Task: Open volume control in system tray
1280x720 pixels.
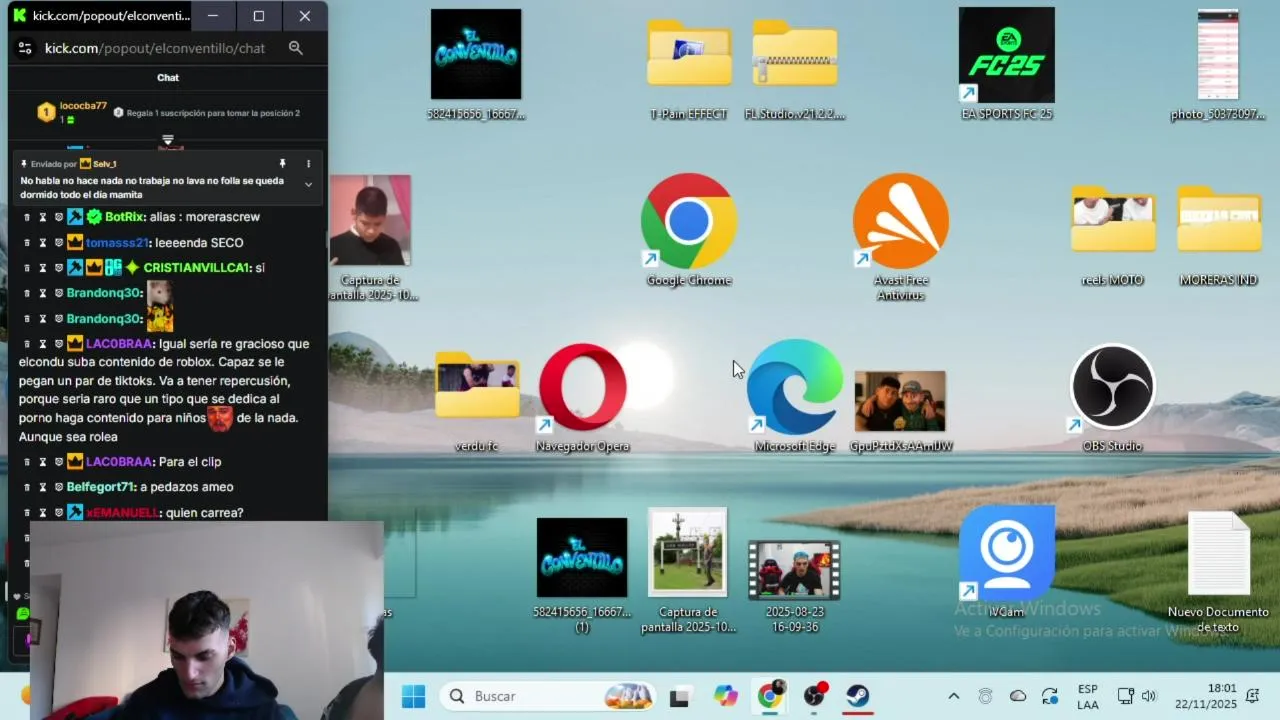Action: click(1149, 696)
